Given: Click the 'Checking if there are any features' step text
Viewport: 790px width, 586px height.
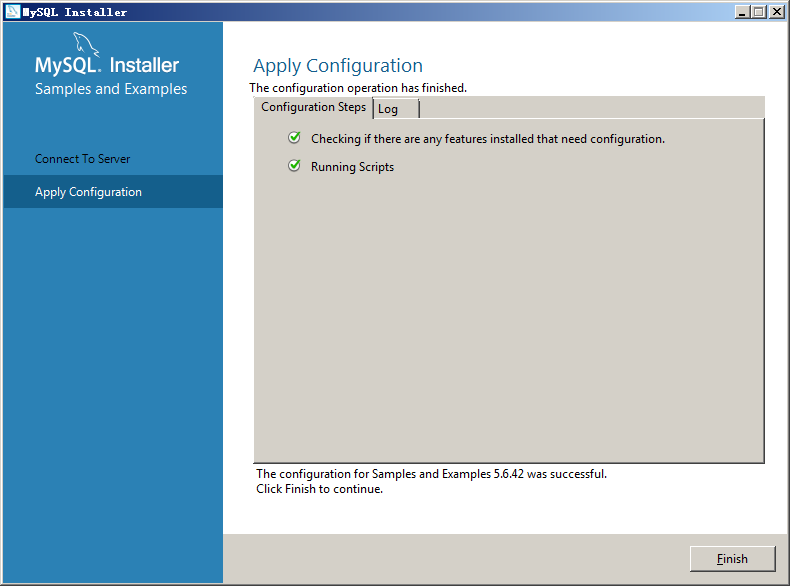Looking at the screenshot, I should (x=488, y=139).
